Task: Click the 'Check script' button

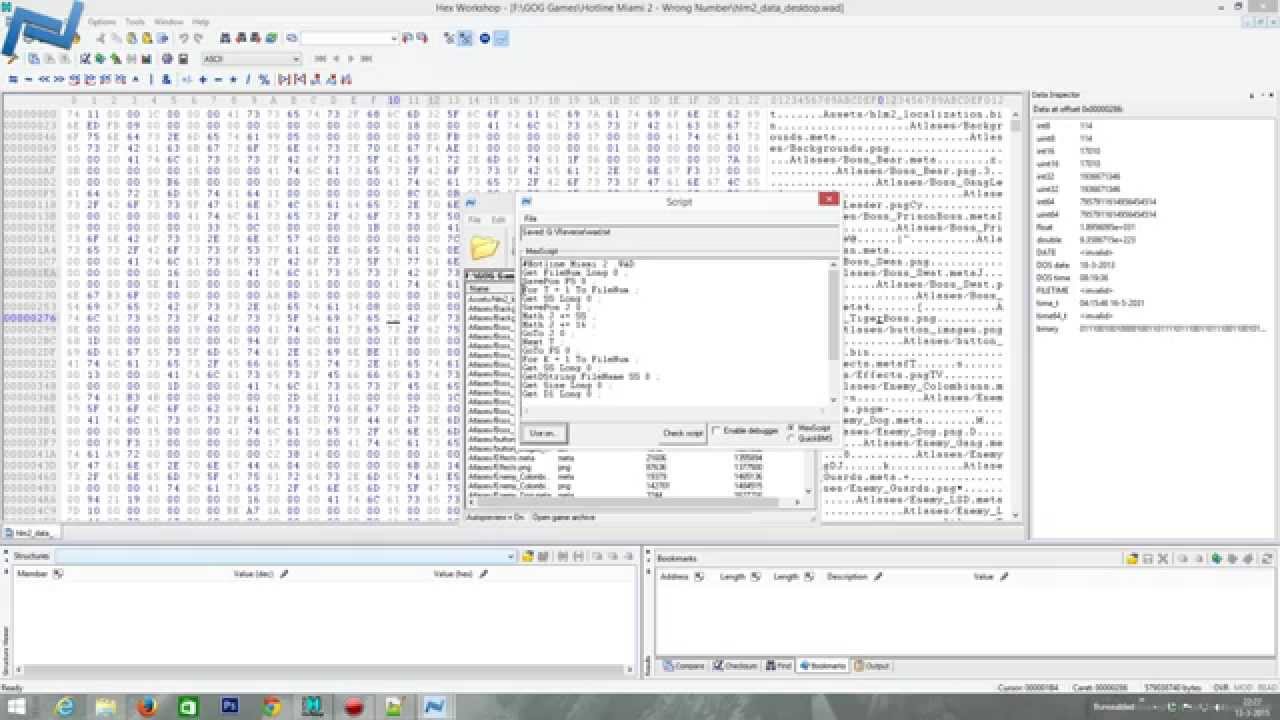Action: pos(683,433)
